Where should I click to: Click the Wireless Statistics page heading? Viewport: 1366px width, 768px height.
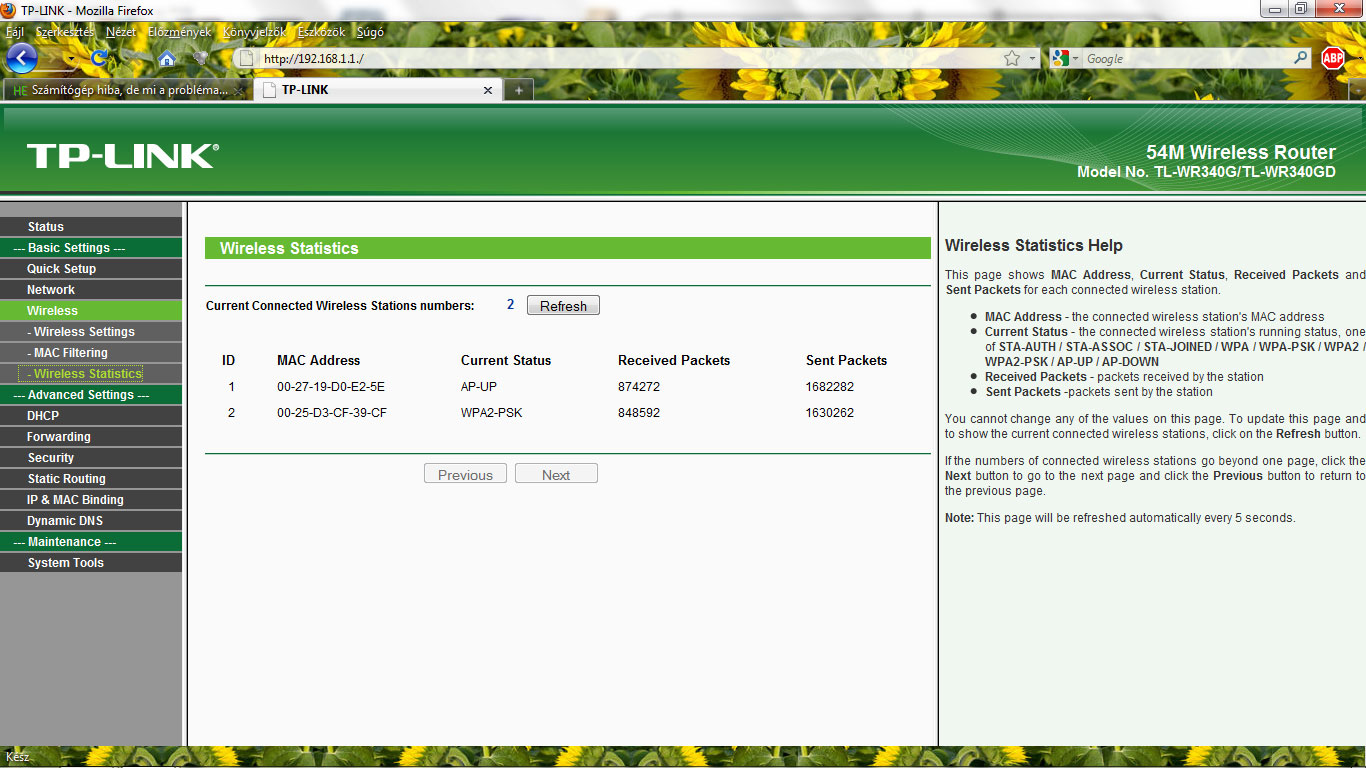(x=289, y=249)
